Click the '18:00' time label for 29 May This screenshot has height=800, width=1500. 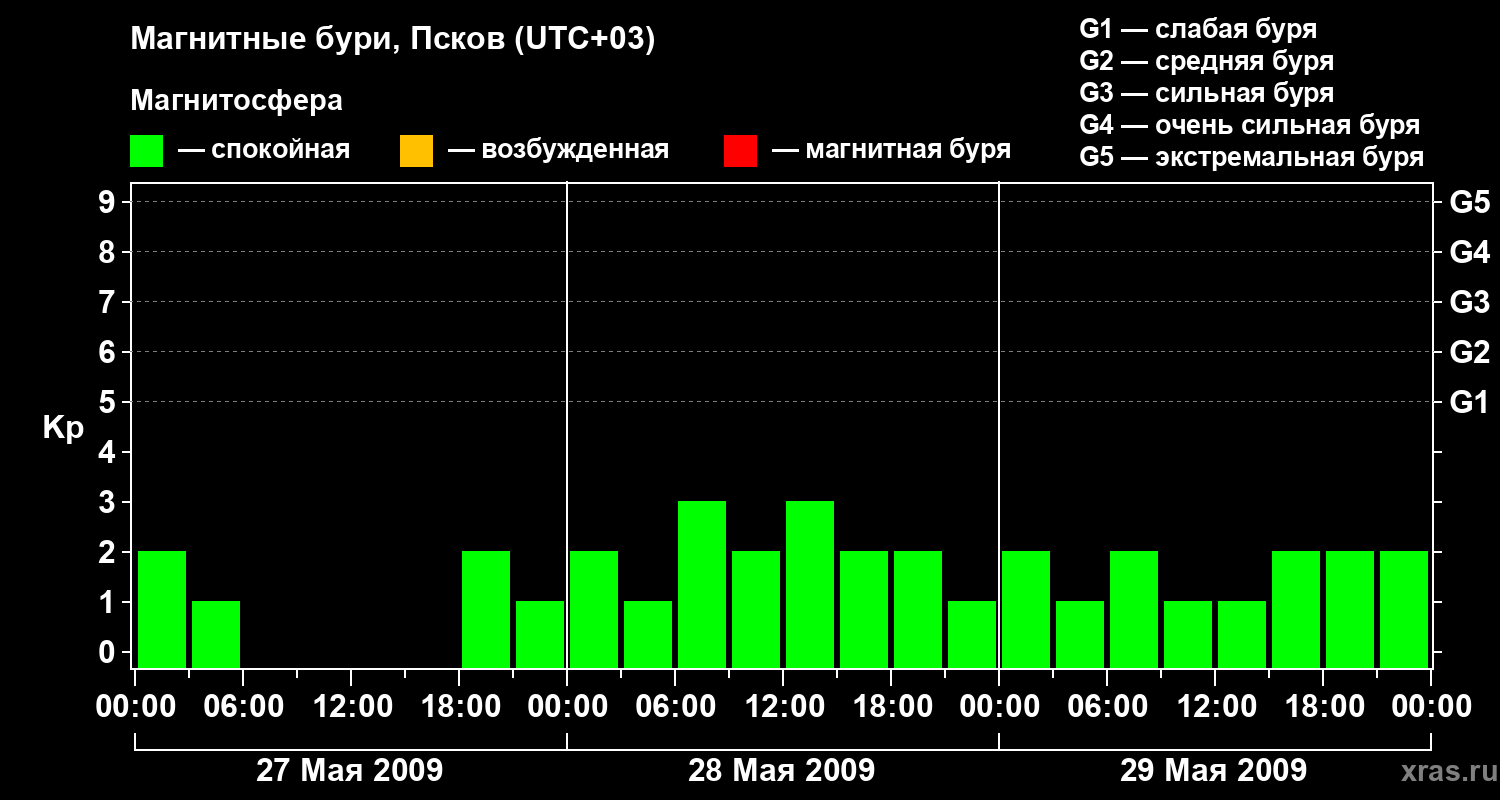pyautogui.click(x=1323, y=707)
